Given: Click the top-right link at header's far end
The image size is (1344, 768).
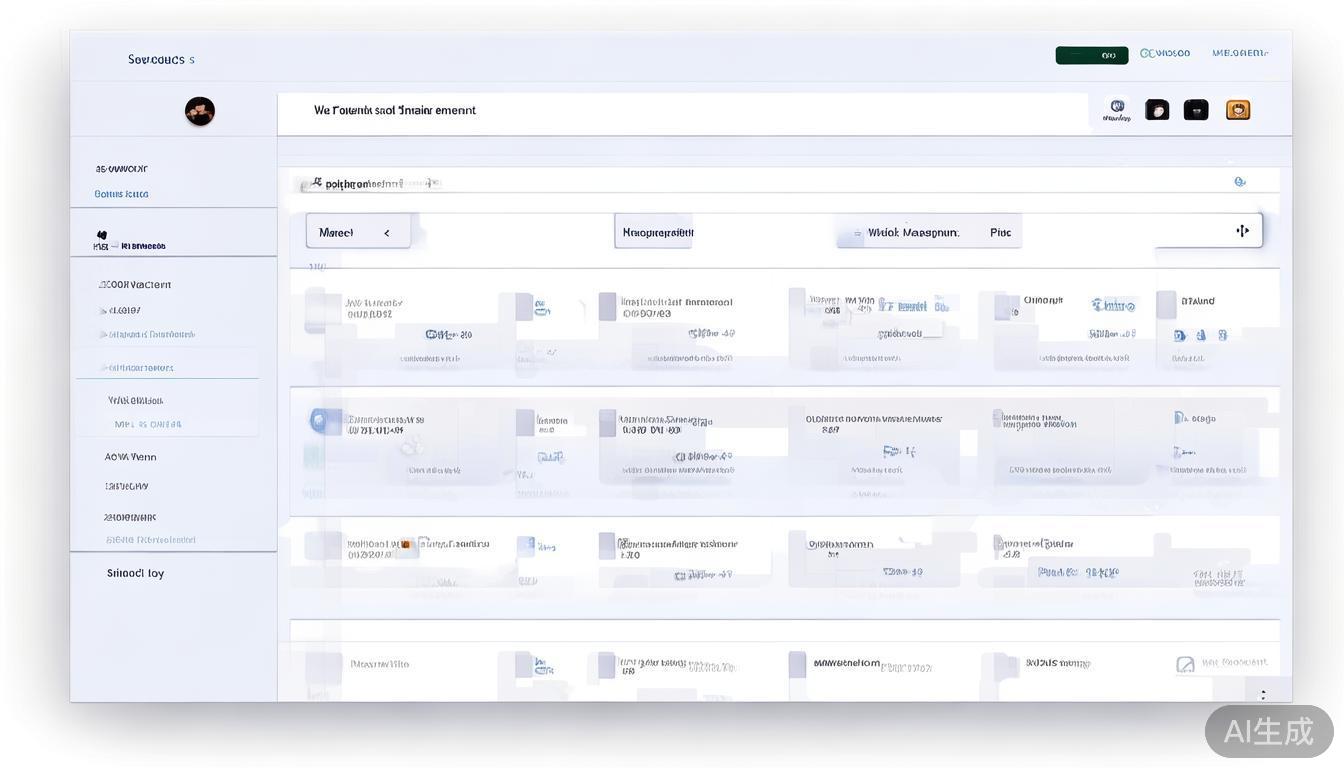Looking at the screenshot, I should 1240,53.
